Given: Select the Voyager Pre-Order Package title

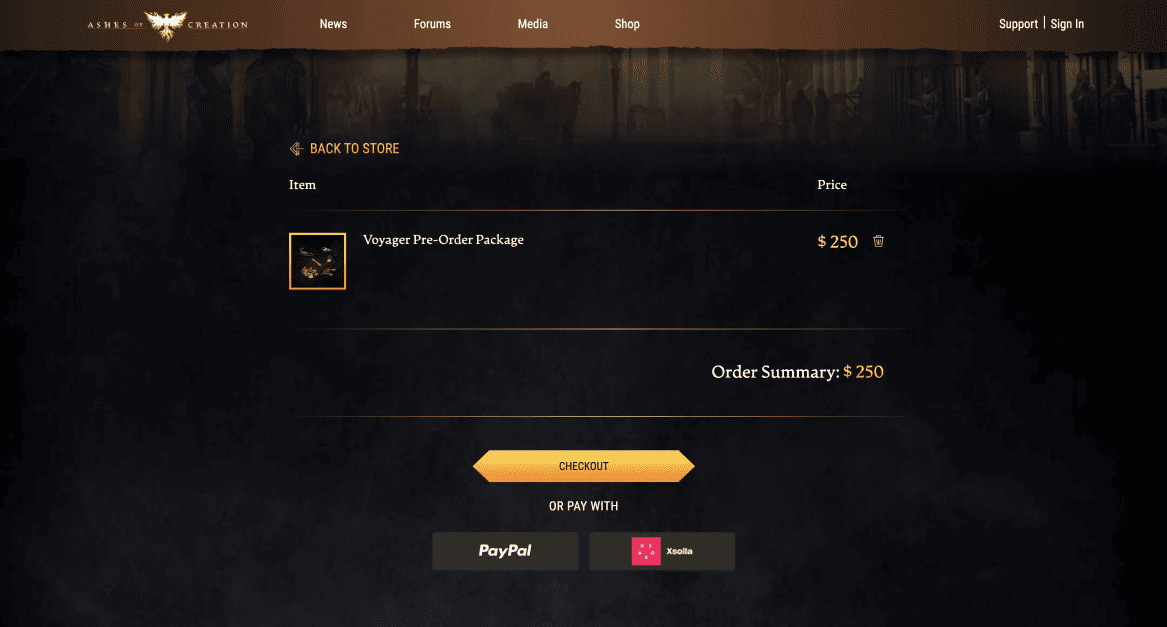Looking at the screenshot, I should pos(443,240).
